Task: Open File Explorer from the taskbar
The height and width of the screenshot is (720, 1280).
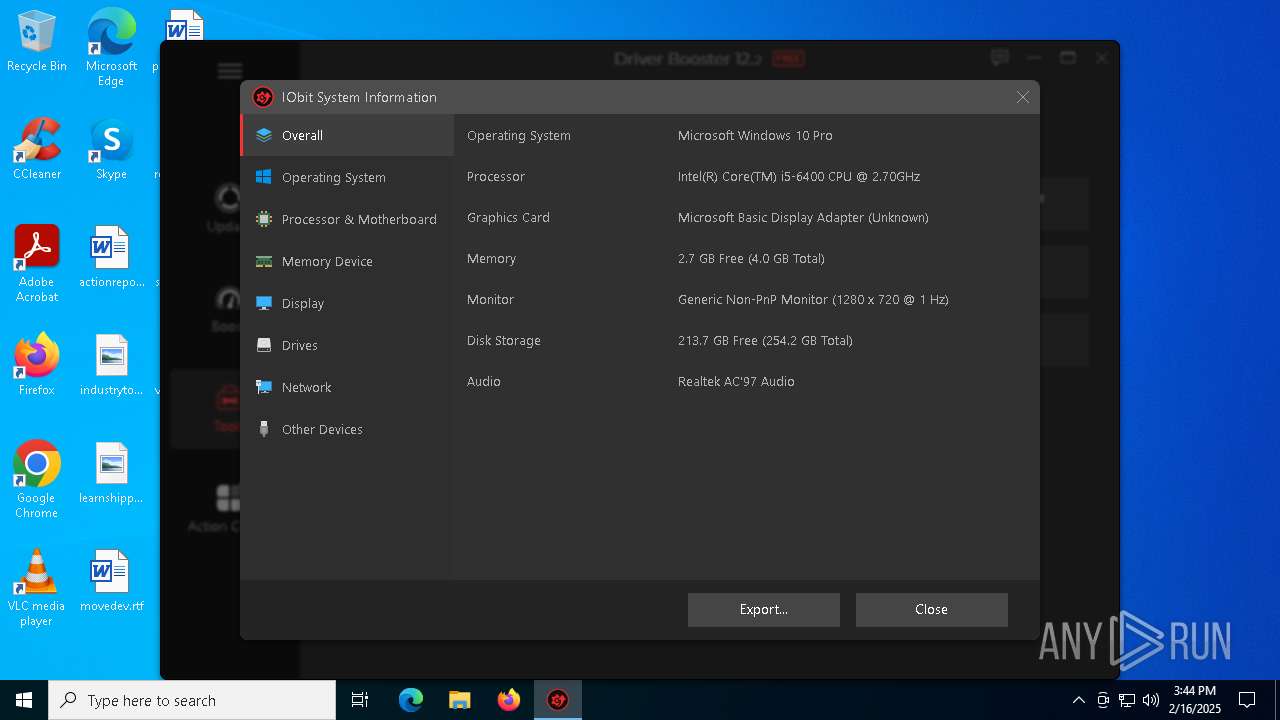Action: pyautogui.click(x=460, y=700)
